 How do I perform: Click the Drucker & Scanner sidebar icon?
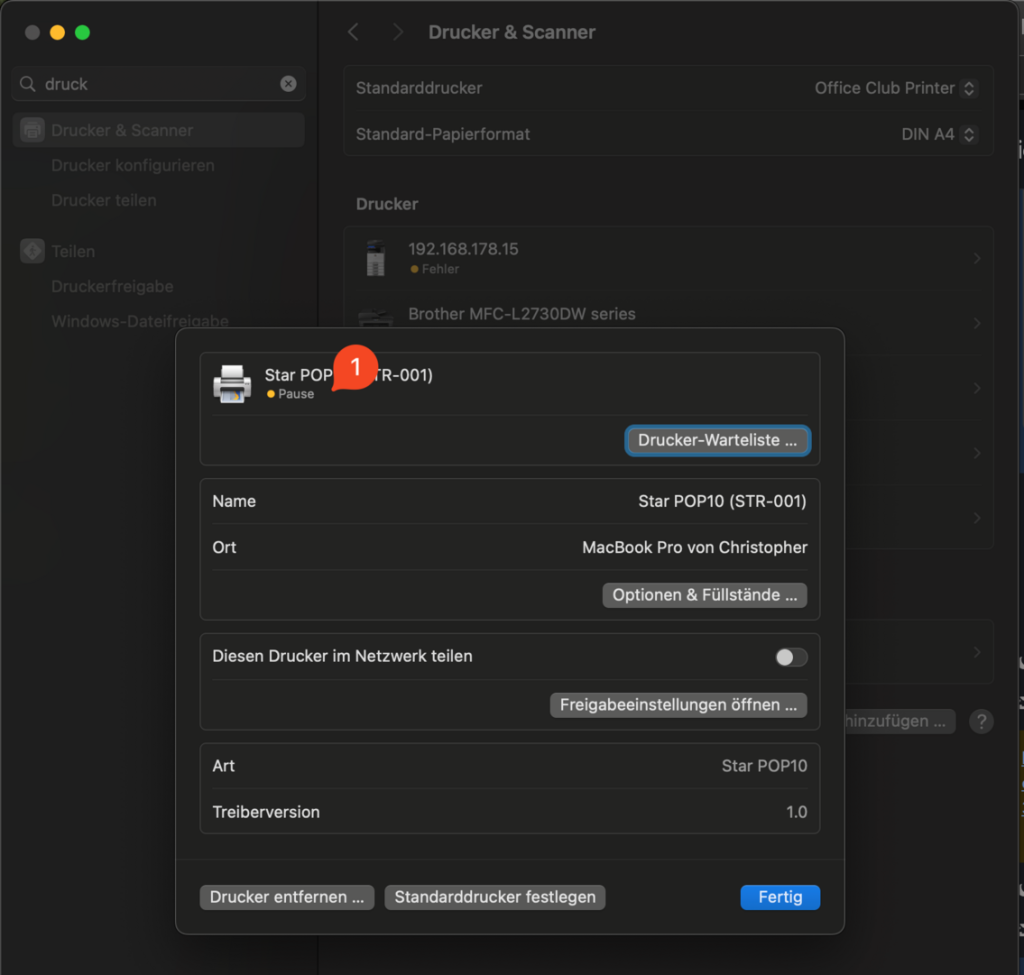pos(33,130)
